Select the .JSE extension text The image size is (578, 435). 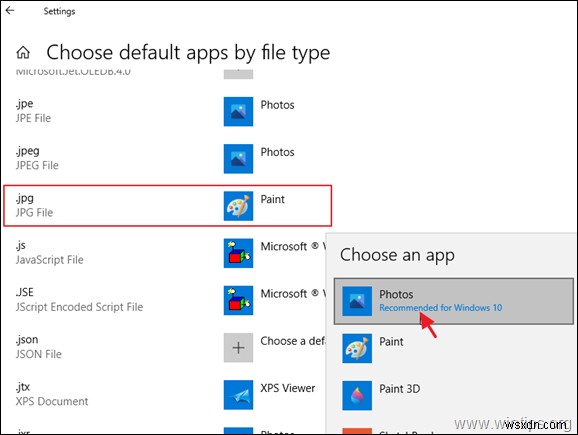[x=24, y=292]
